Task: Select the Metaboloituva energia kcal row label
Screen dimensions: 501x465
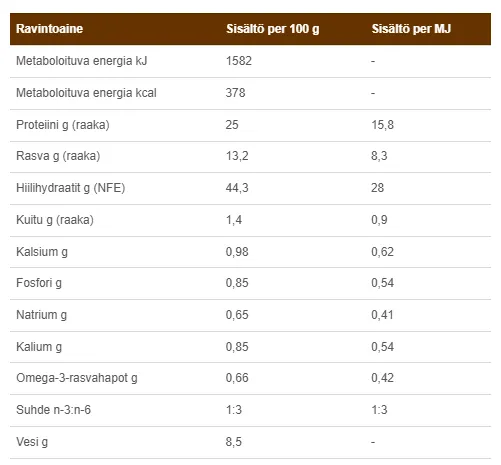Action: (86, 93)
